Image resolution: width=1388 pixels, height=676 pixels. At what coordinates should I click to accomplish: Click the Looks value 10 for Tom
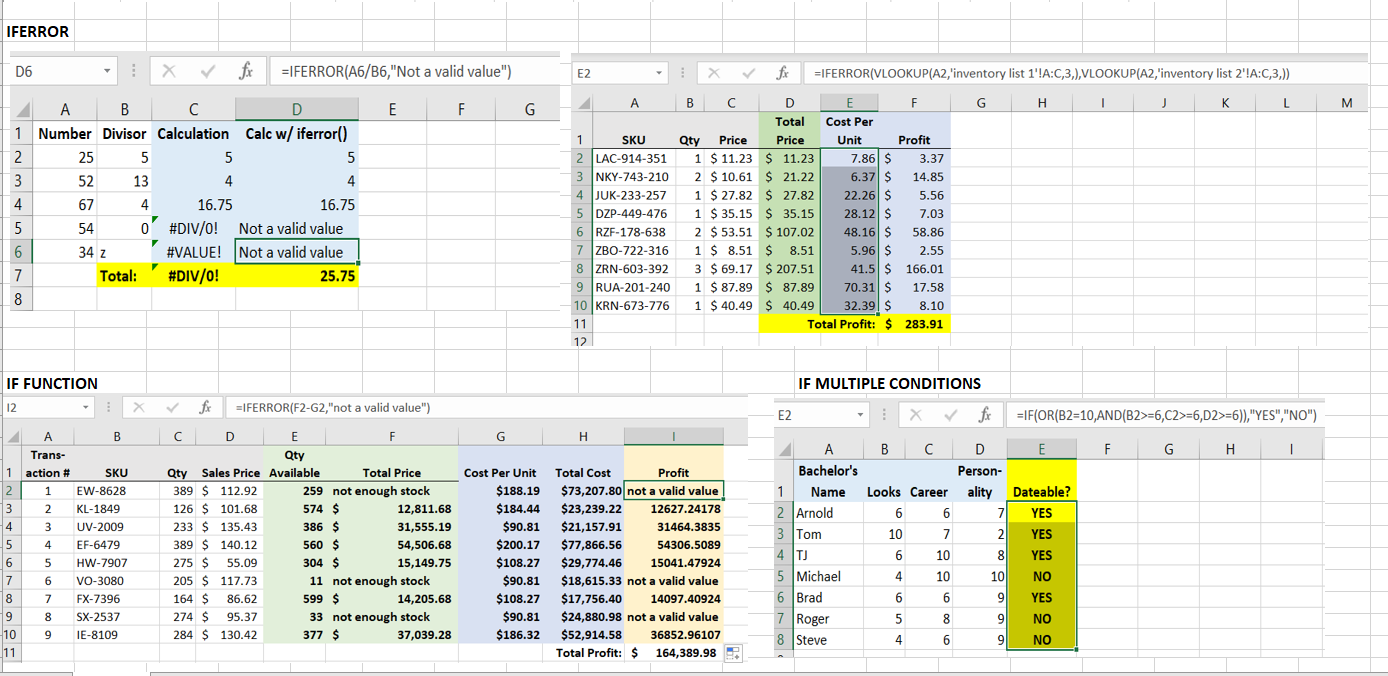tap(883, 534)
